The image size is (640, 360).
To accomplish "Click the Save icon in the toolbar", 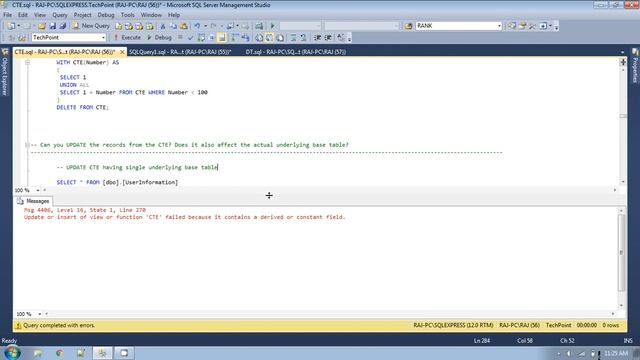I will 52,26.
